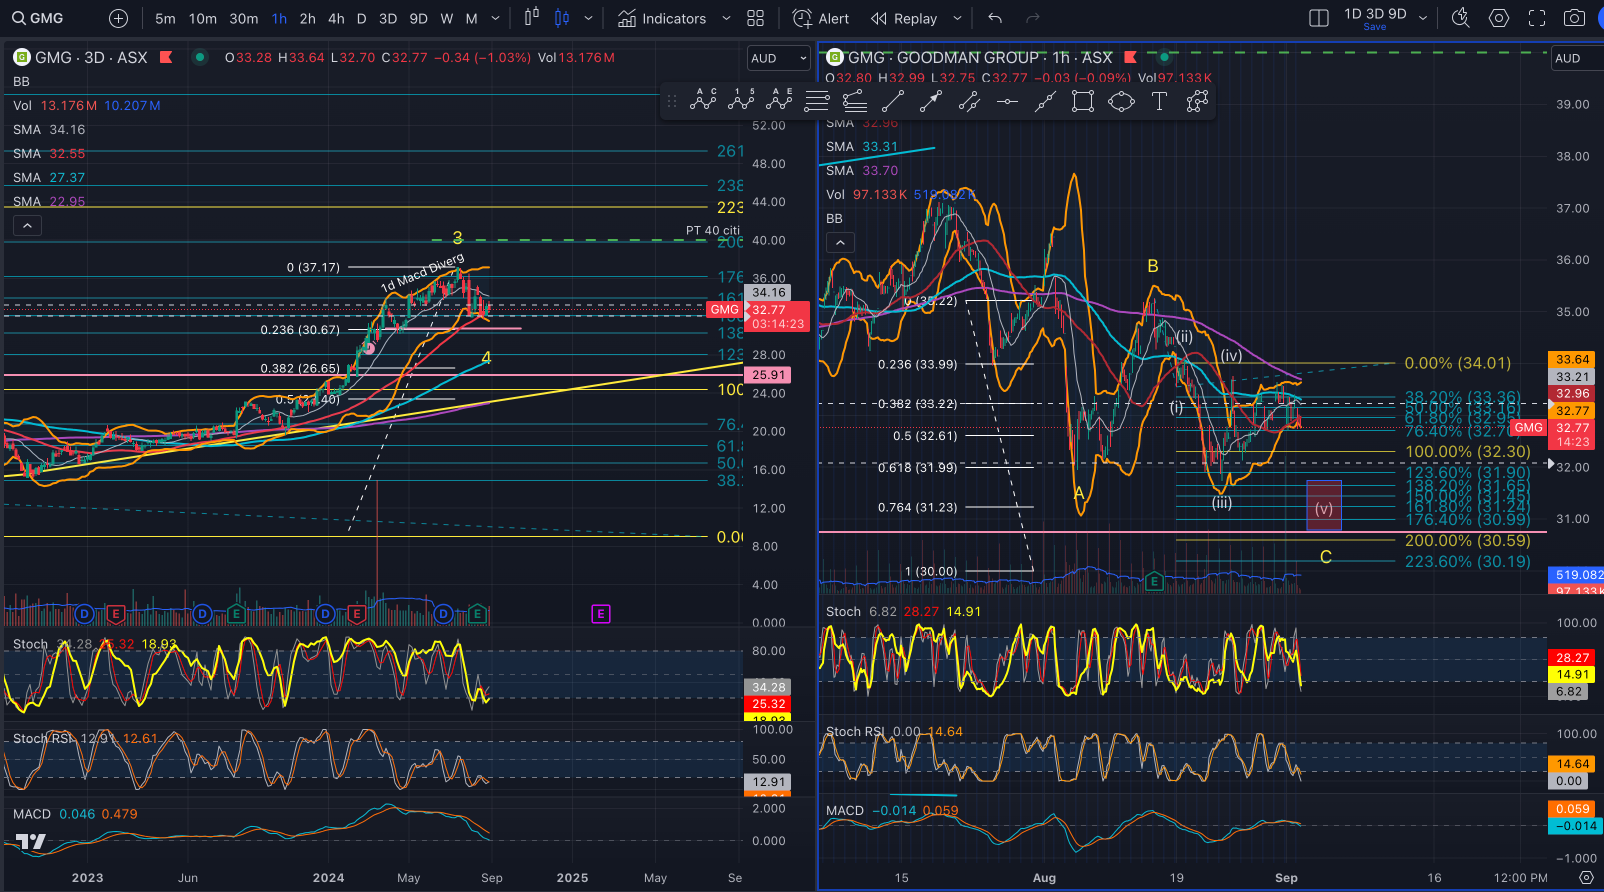Image resolution: width=1604 pixels, height=892 pixels.
Task: Enter fullscreen mode
Action: point(1537,18)
